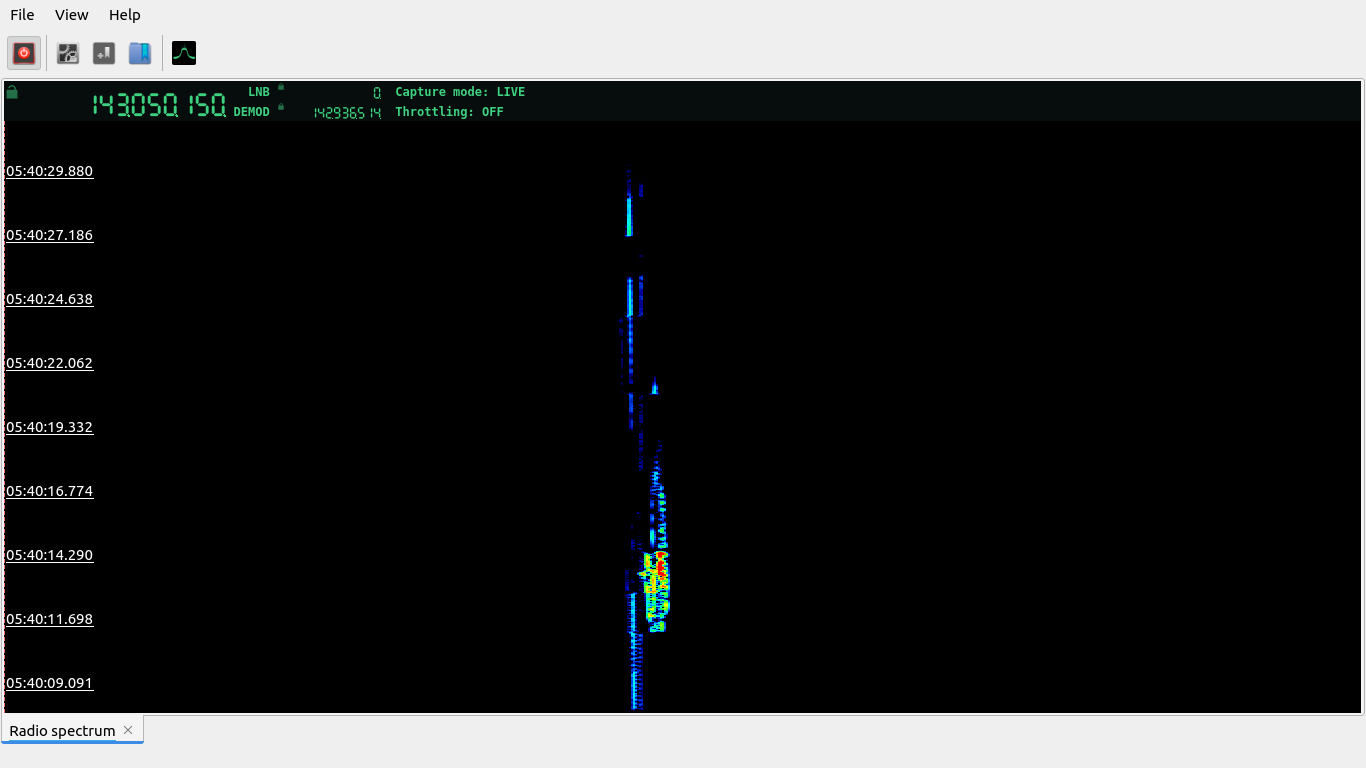Click the main frequency display 143.050.150

click(x=159, y=105)
